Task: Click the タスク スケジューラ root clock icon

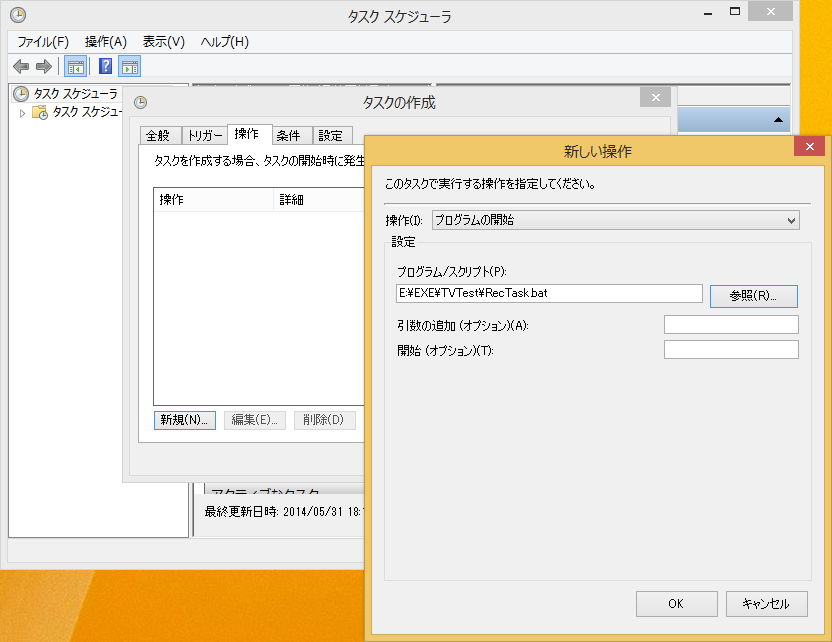Action: 21,94
